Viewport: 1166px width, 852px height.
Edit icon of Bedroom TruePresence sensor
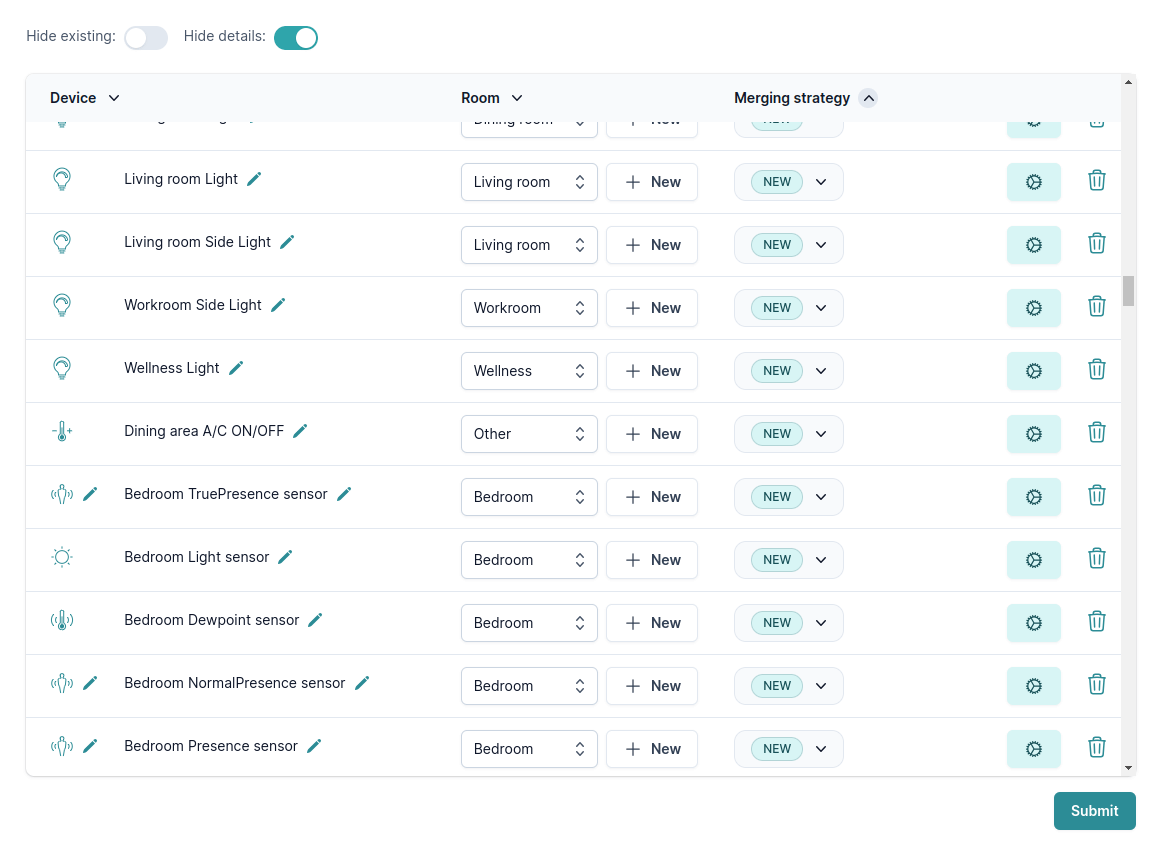(90, 494)
